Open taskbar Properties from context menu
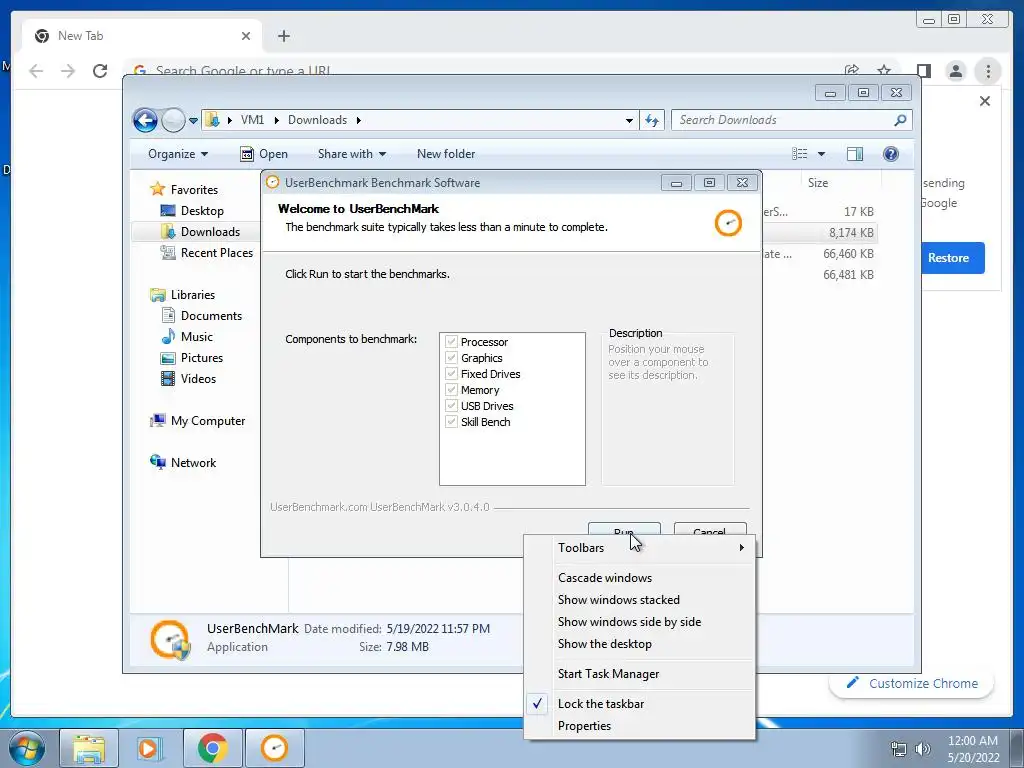Screen dimensions: 1024x768 [x=640, y=726]
